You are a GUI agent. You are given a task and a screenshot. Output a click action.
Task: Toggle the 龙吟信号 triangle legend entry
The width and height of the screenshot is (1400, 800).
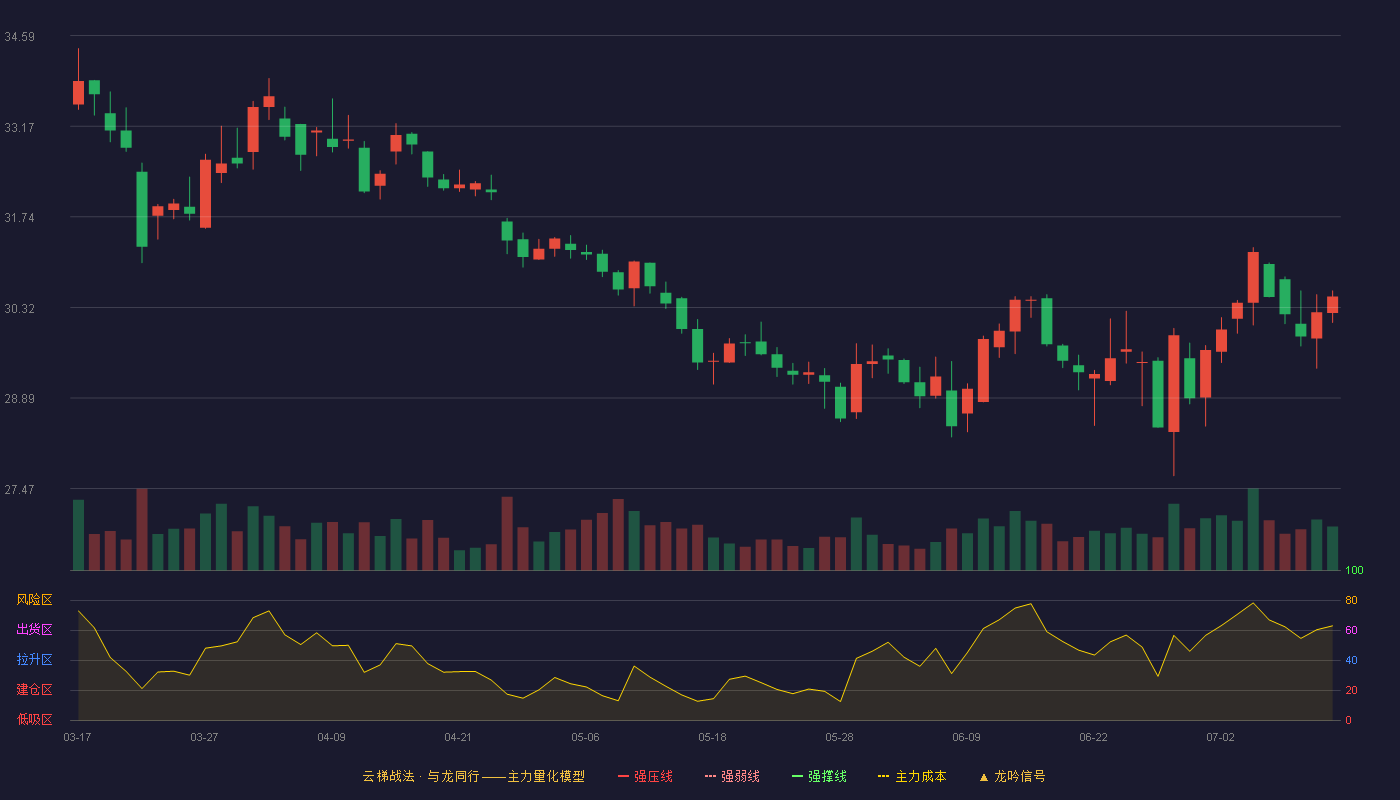tap(1012, 776)
